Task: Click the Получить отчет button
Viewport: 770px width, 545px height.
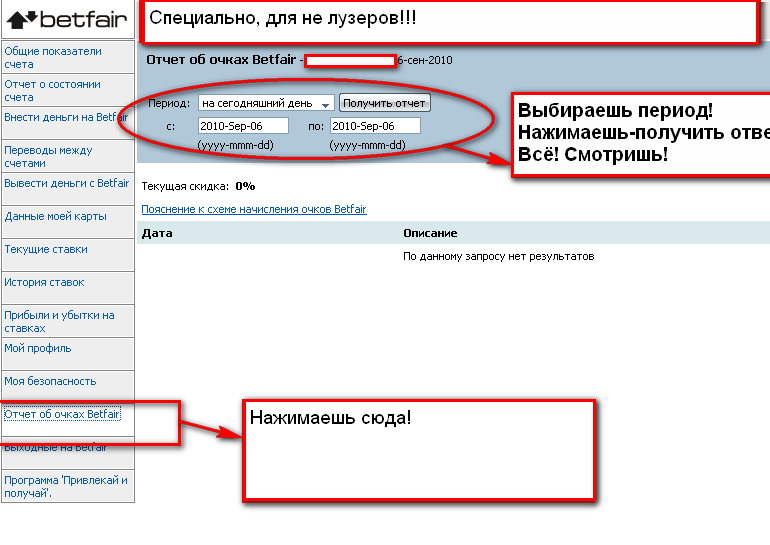Action: [x=385, y=103]
